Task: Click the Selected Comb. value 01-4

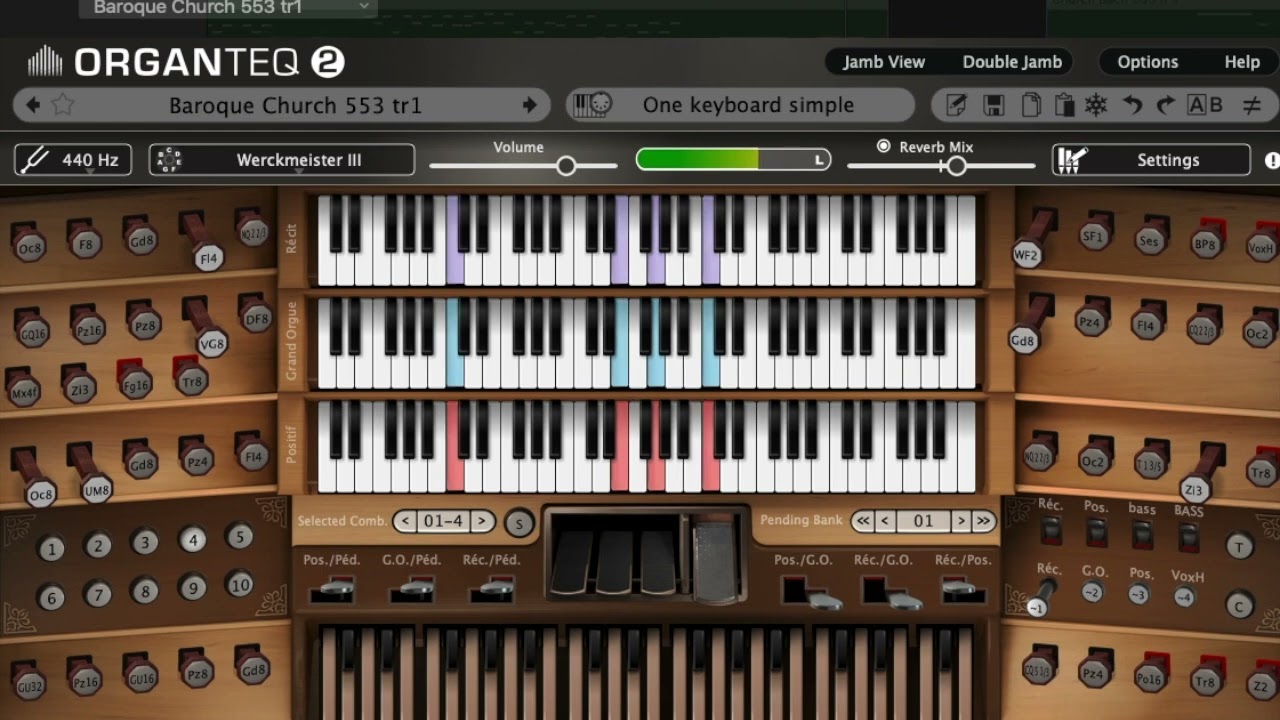Action: [x=443, y=521]
